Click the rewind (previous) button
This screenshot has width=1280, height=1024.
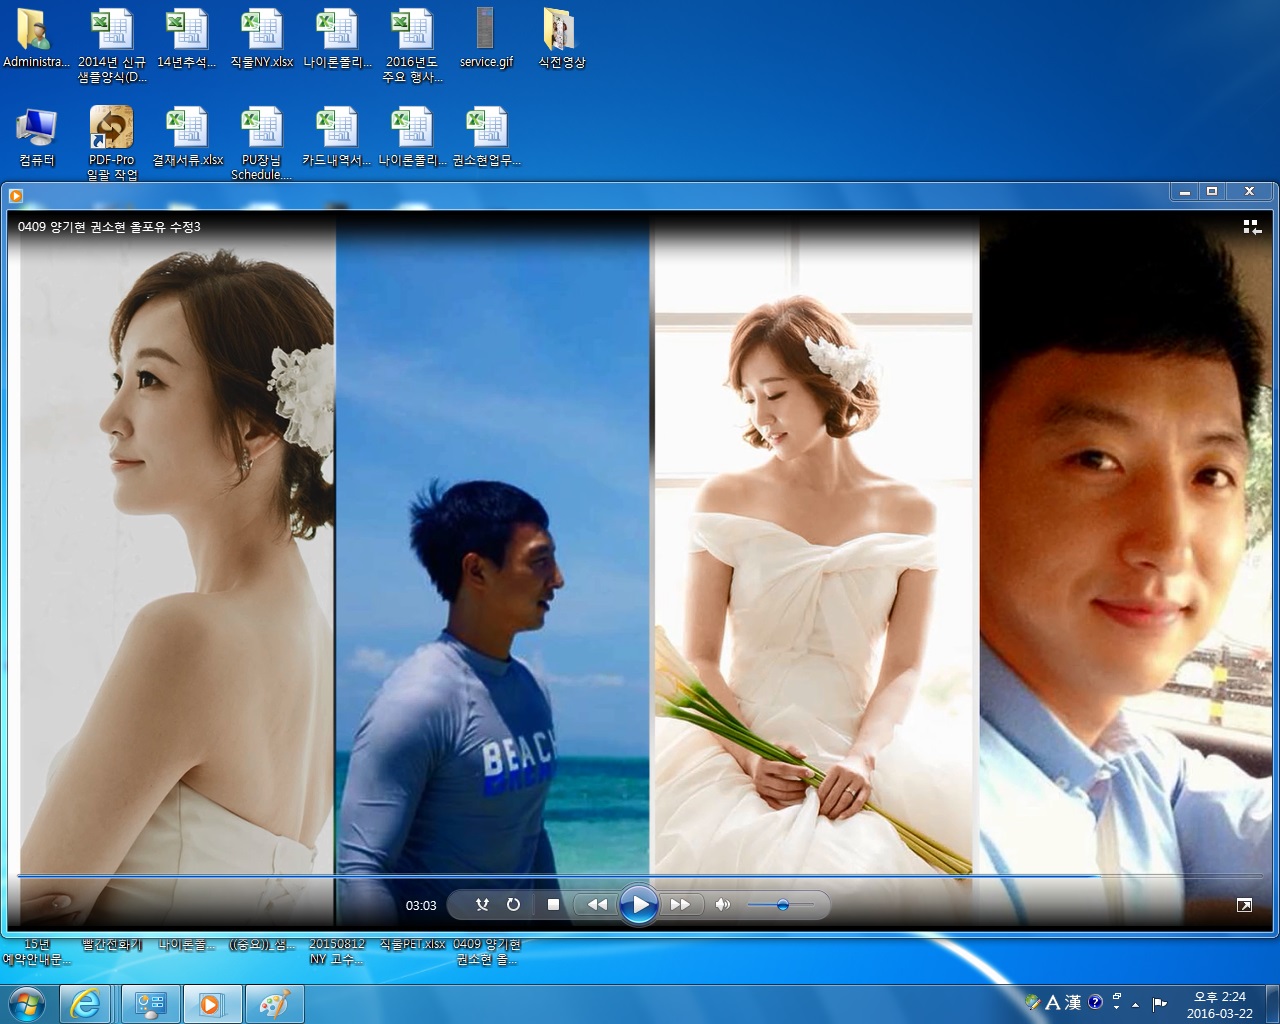(x=597, y=905)
